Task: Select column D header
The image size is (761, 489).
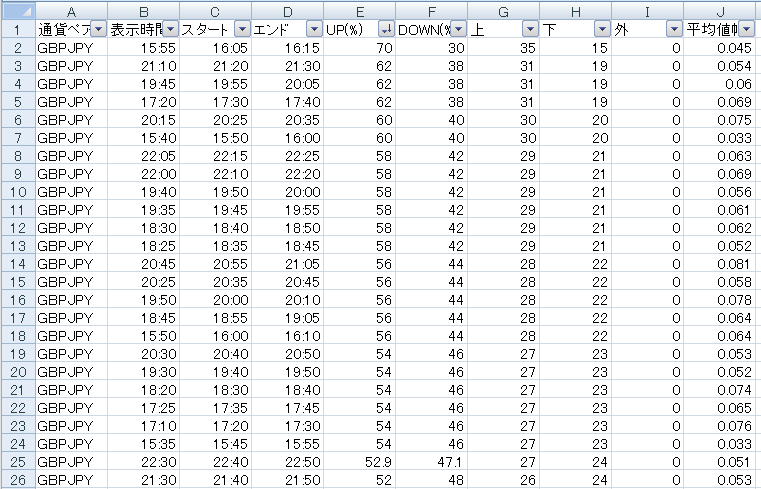Action: tap(287, 11)
